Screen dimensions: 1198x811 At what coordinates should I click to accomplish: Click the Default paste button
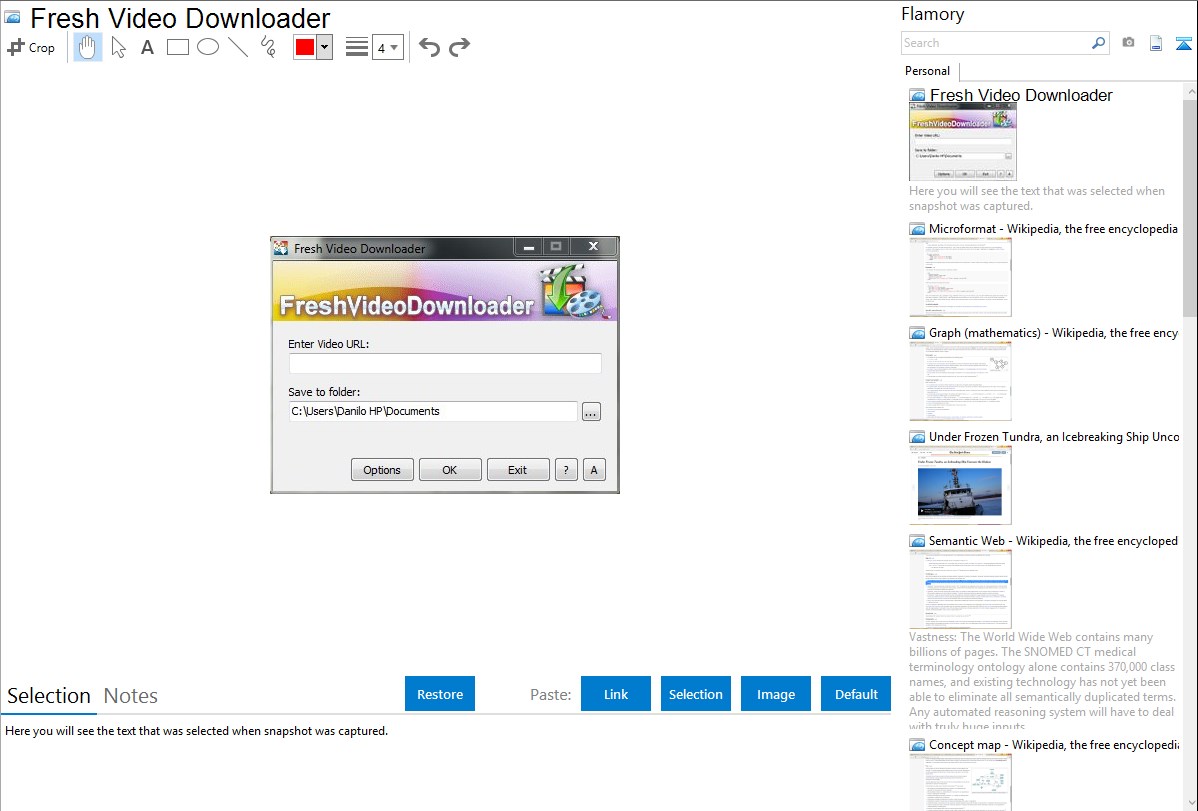click(x=856, y=694)
